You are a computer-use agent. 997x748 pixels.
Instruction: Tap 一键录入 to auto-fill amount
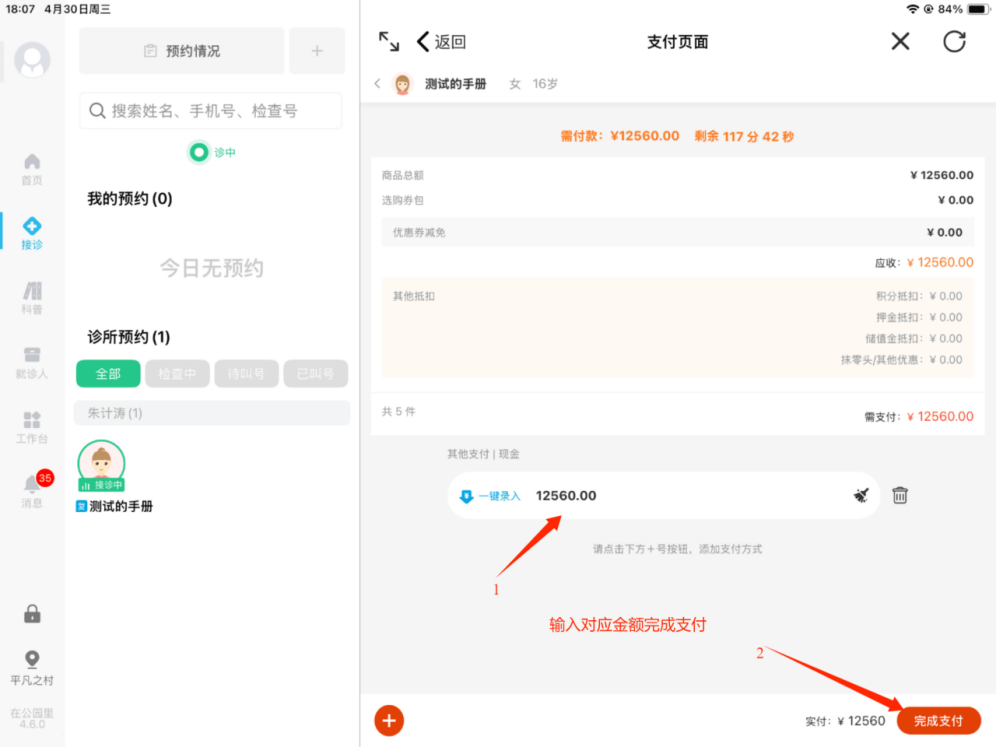coord(490,496)
